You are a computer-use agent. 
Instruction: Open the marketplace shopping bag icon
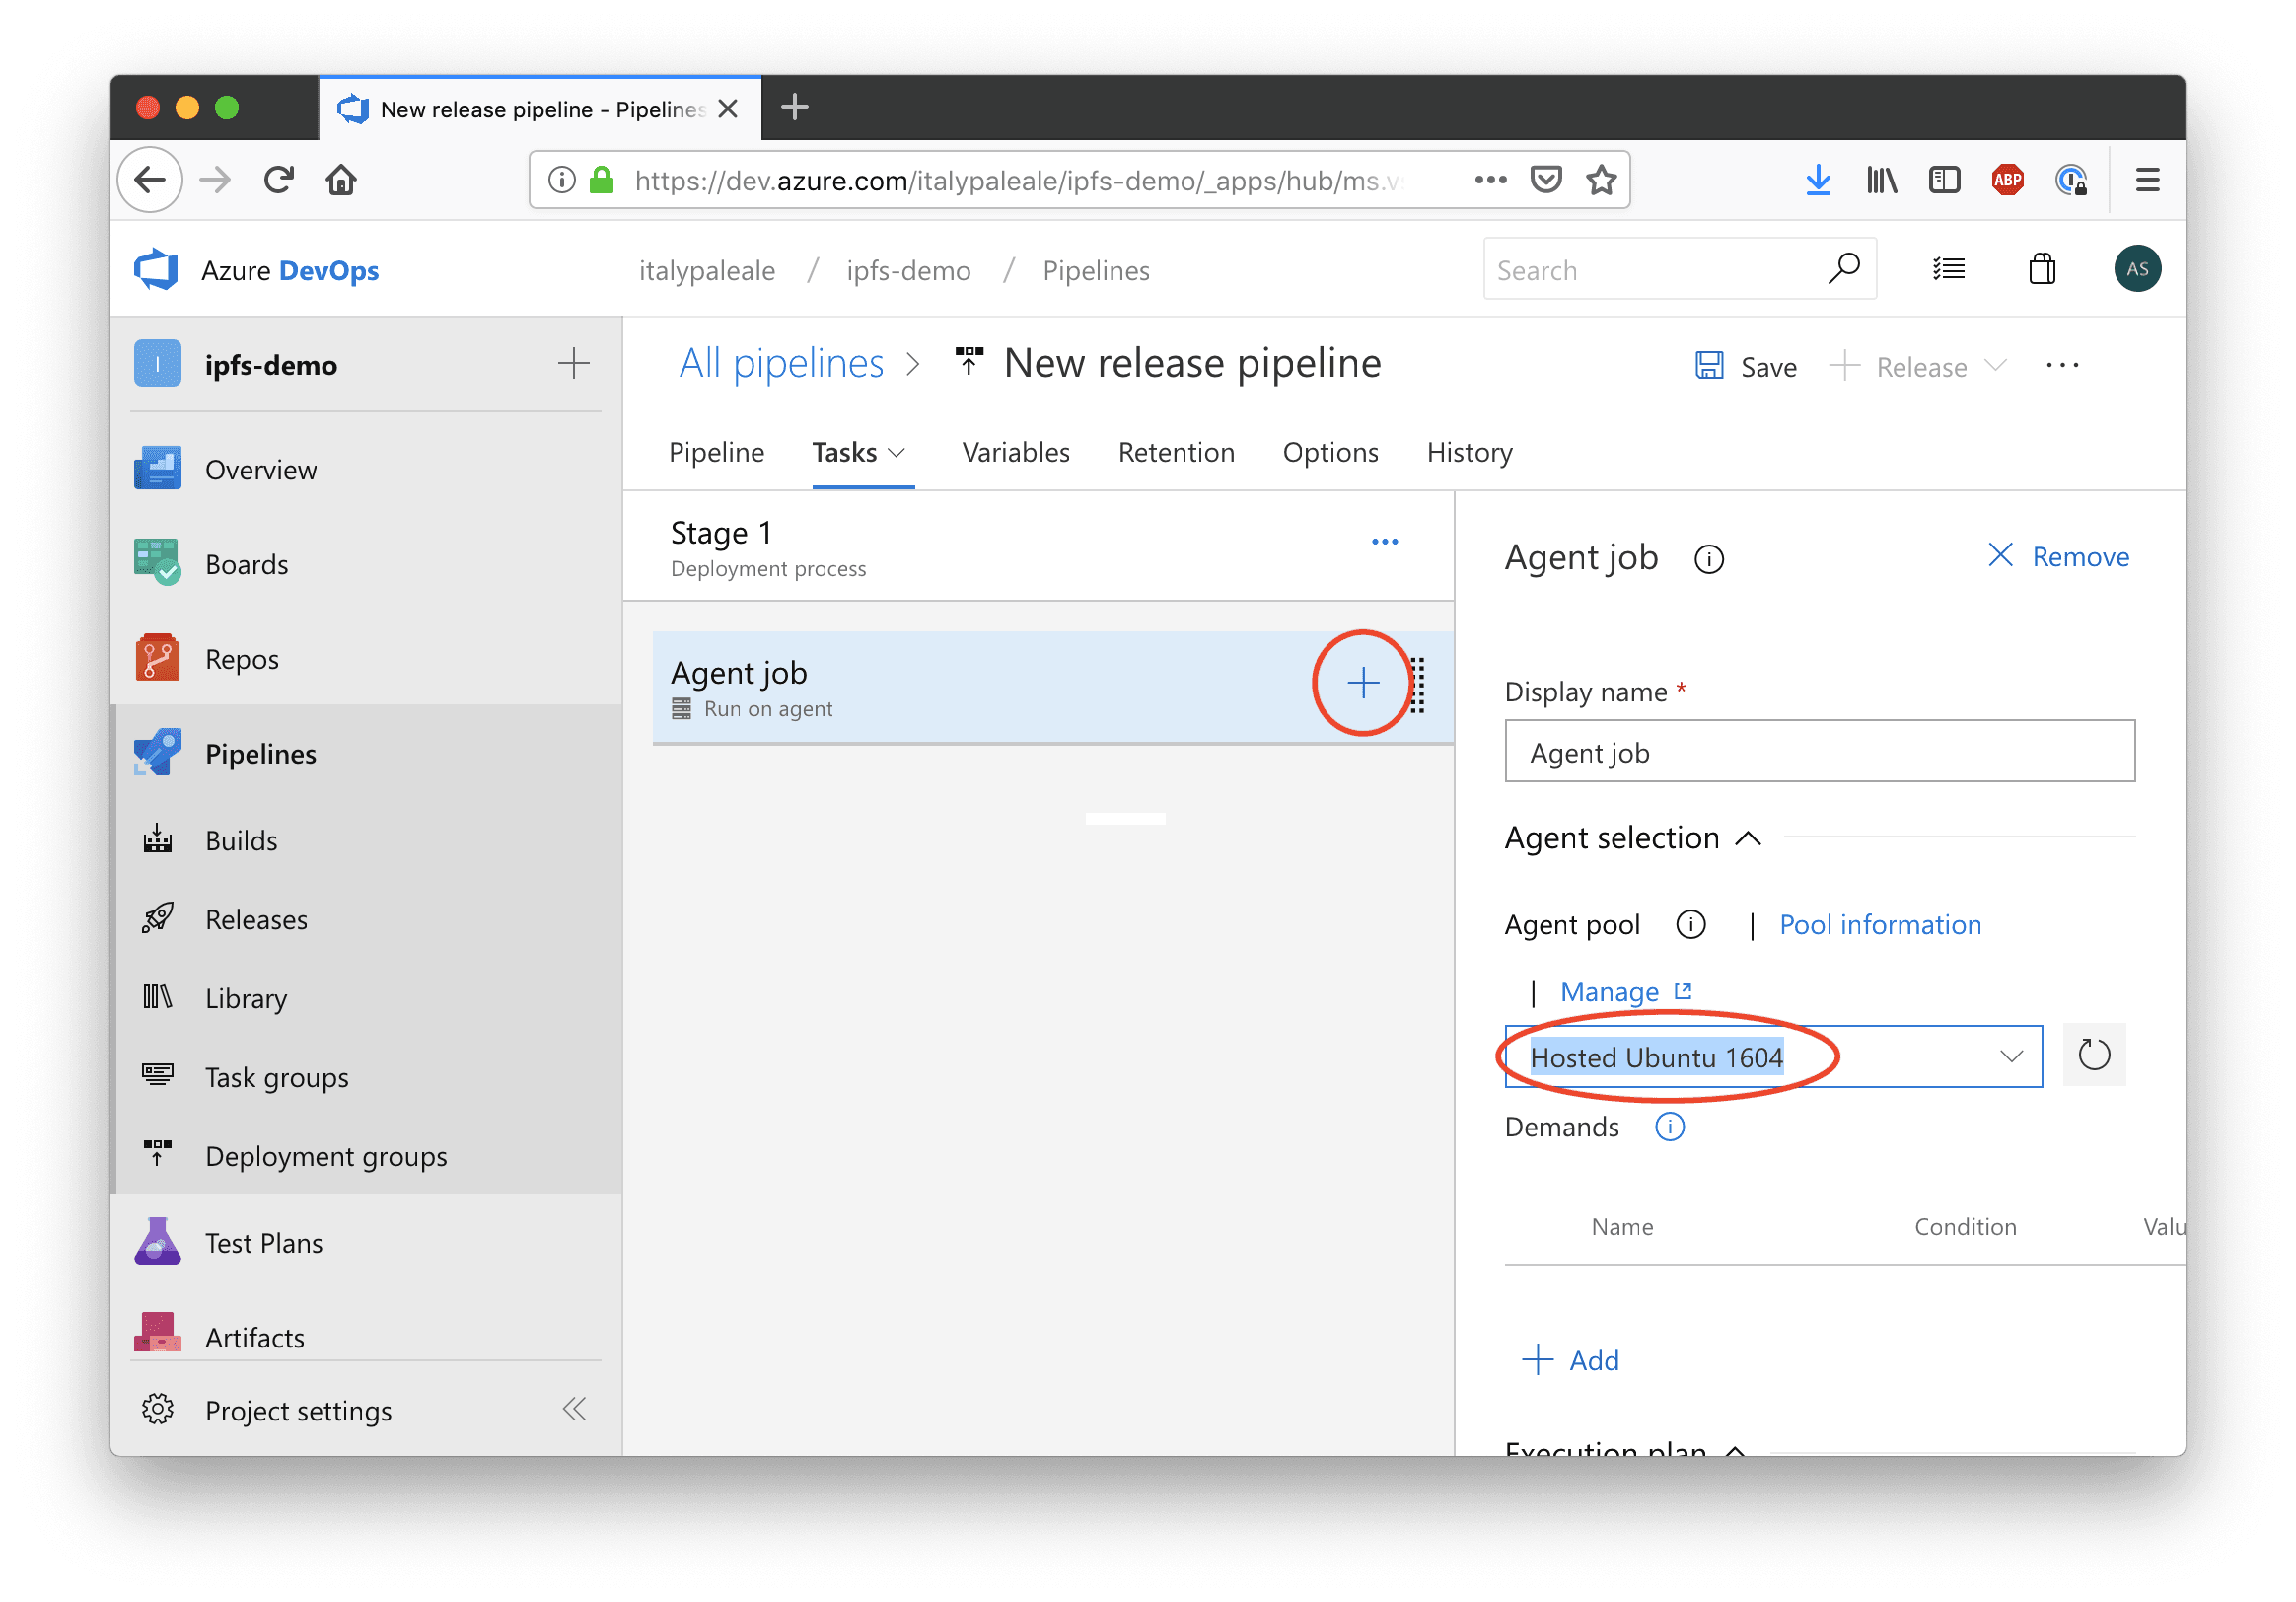[2042, 269]
